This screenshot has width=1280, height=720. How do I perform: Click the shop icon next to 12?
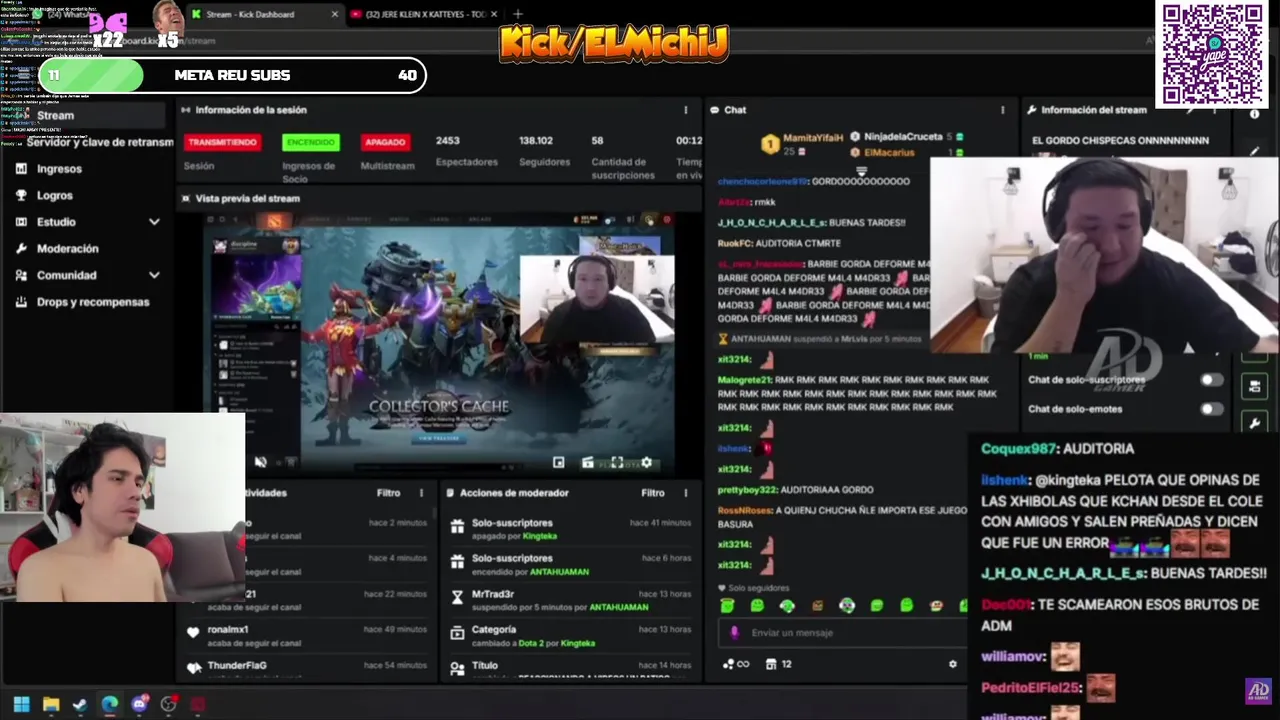[x=771, y=664]
